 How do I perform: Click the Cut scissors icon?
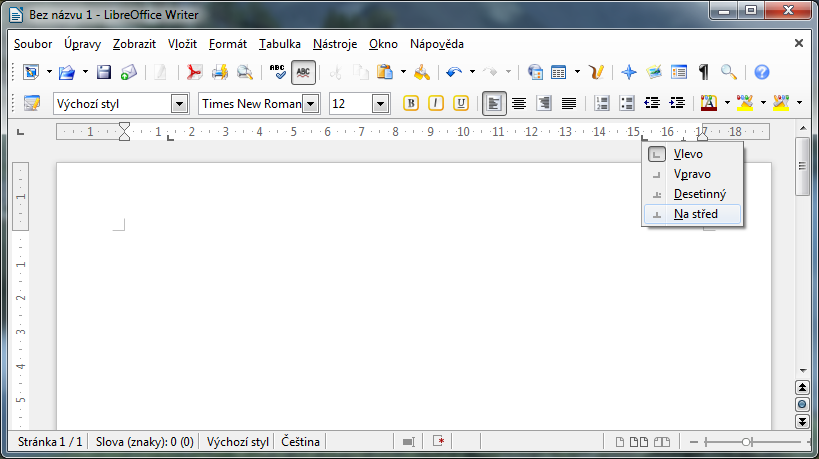(x=336, y=72)
